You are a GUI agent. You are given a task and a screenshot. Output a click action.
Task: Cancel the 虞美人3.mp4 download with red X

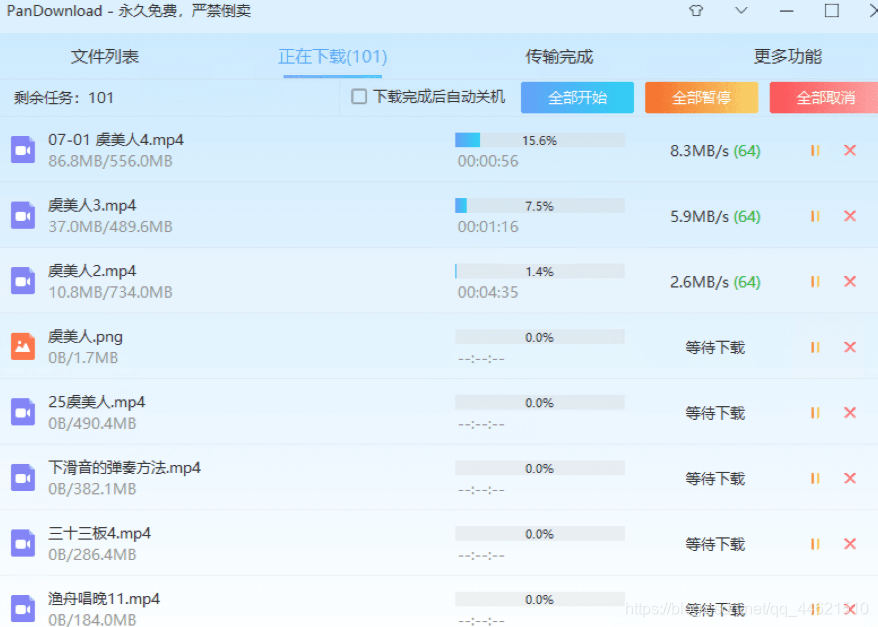(x=851, y=216)
